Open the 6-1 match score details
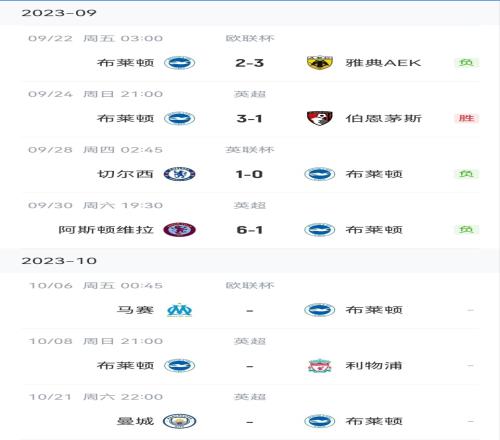The width and height of the screenshot is (500, 440). tap(249, 230)
